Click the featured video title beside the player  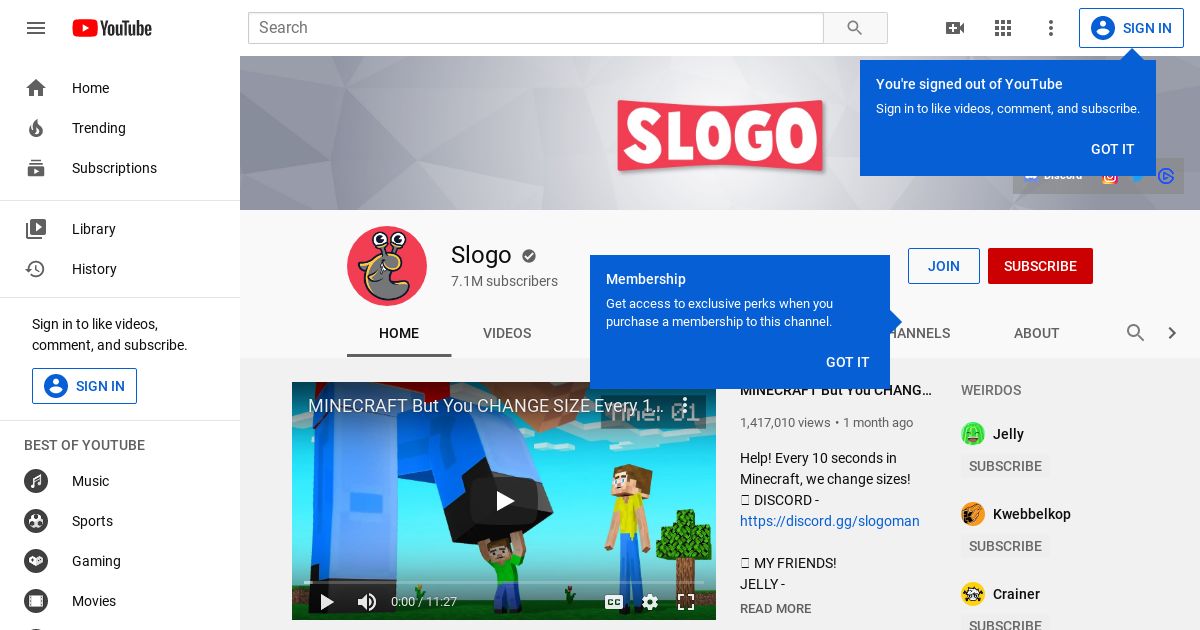pos(836,390)
